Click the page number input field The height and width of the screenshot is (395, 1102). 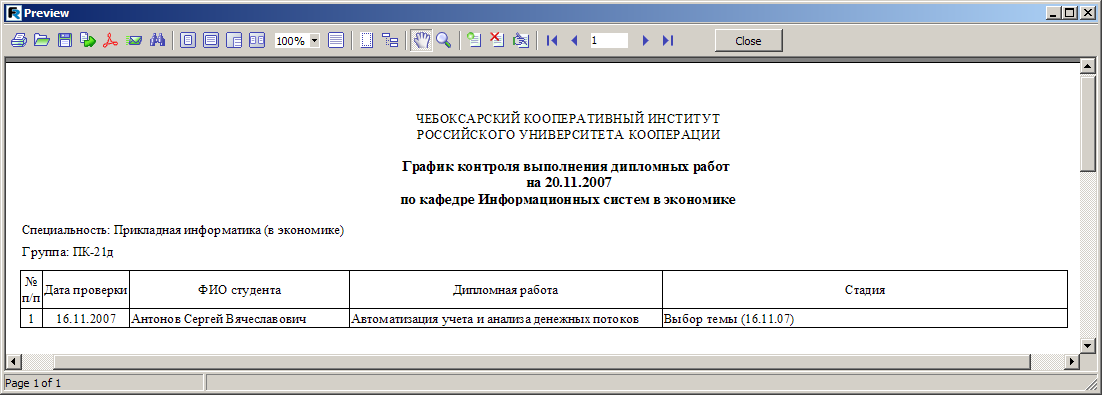609,41
